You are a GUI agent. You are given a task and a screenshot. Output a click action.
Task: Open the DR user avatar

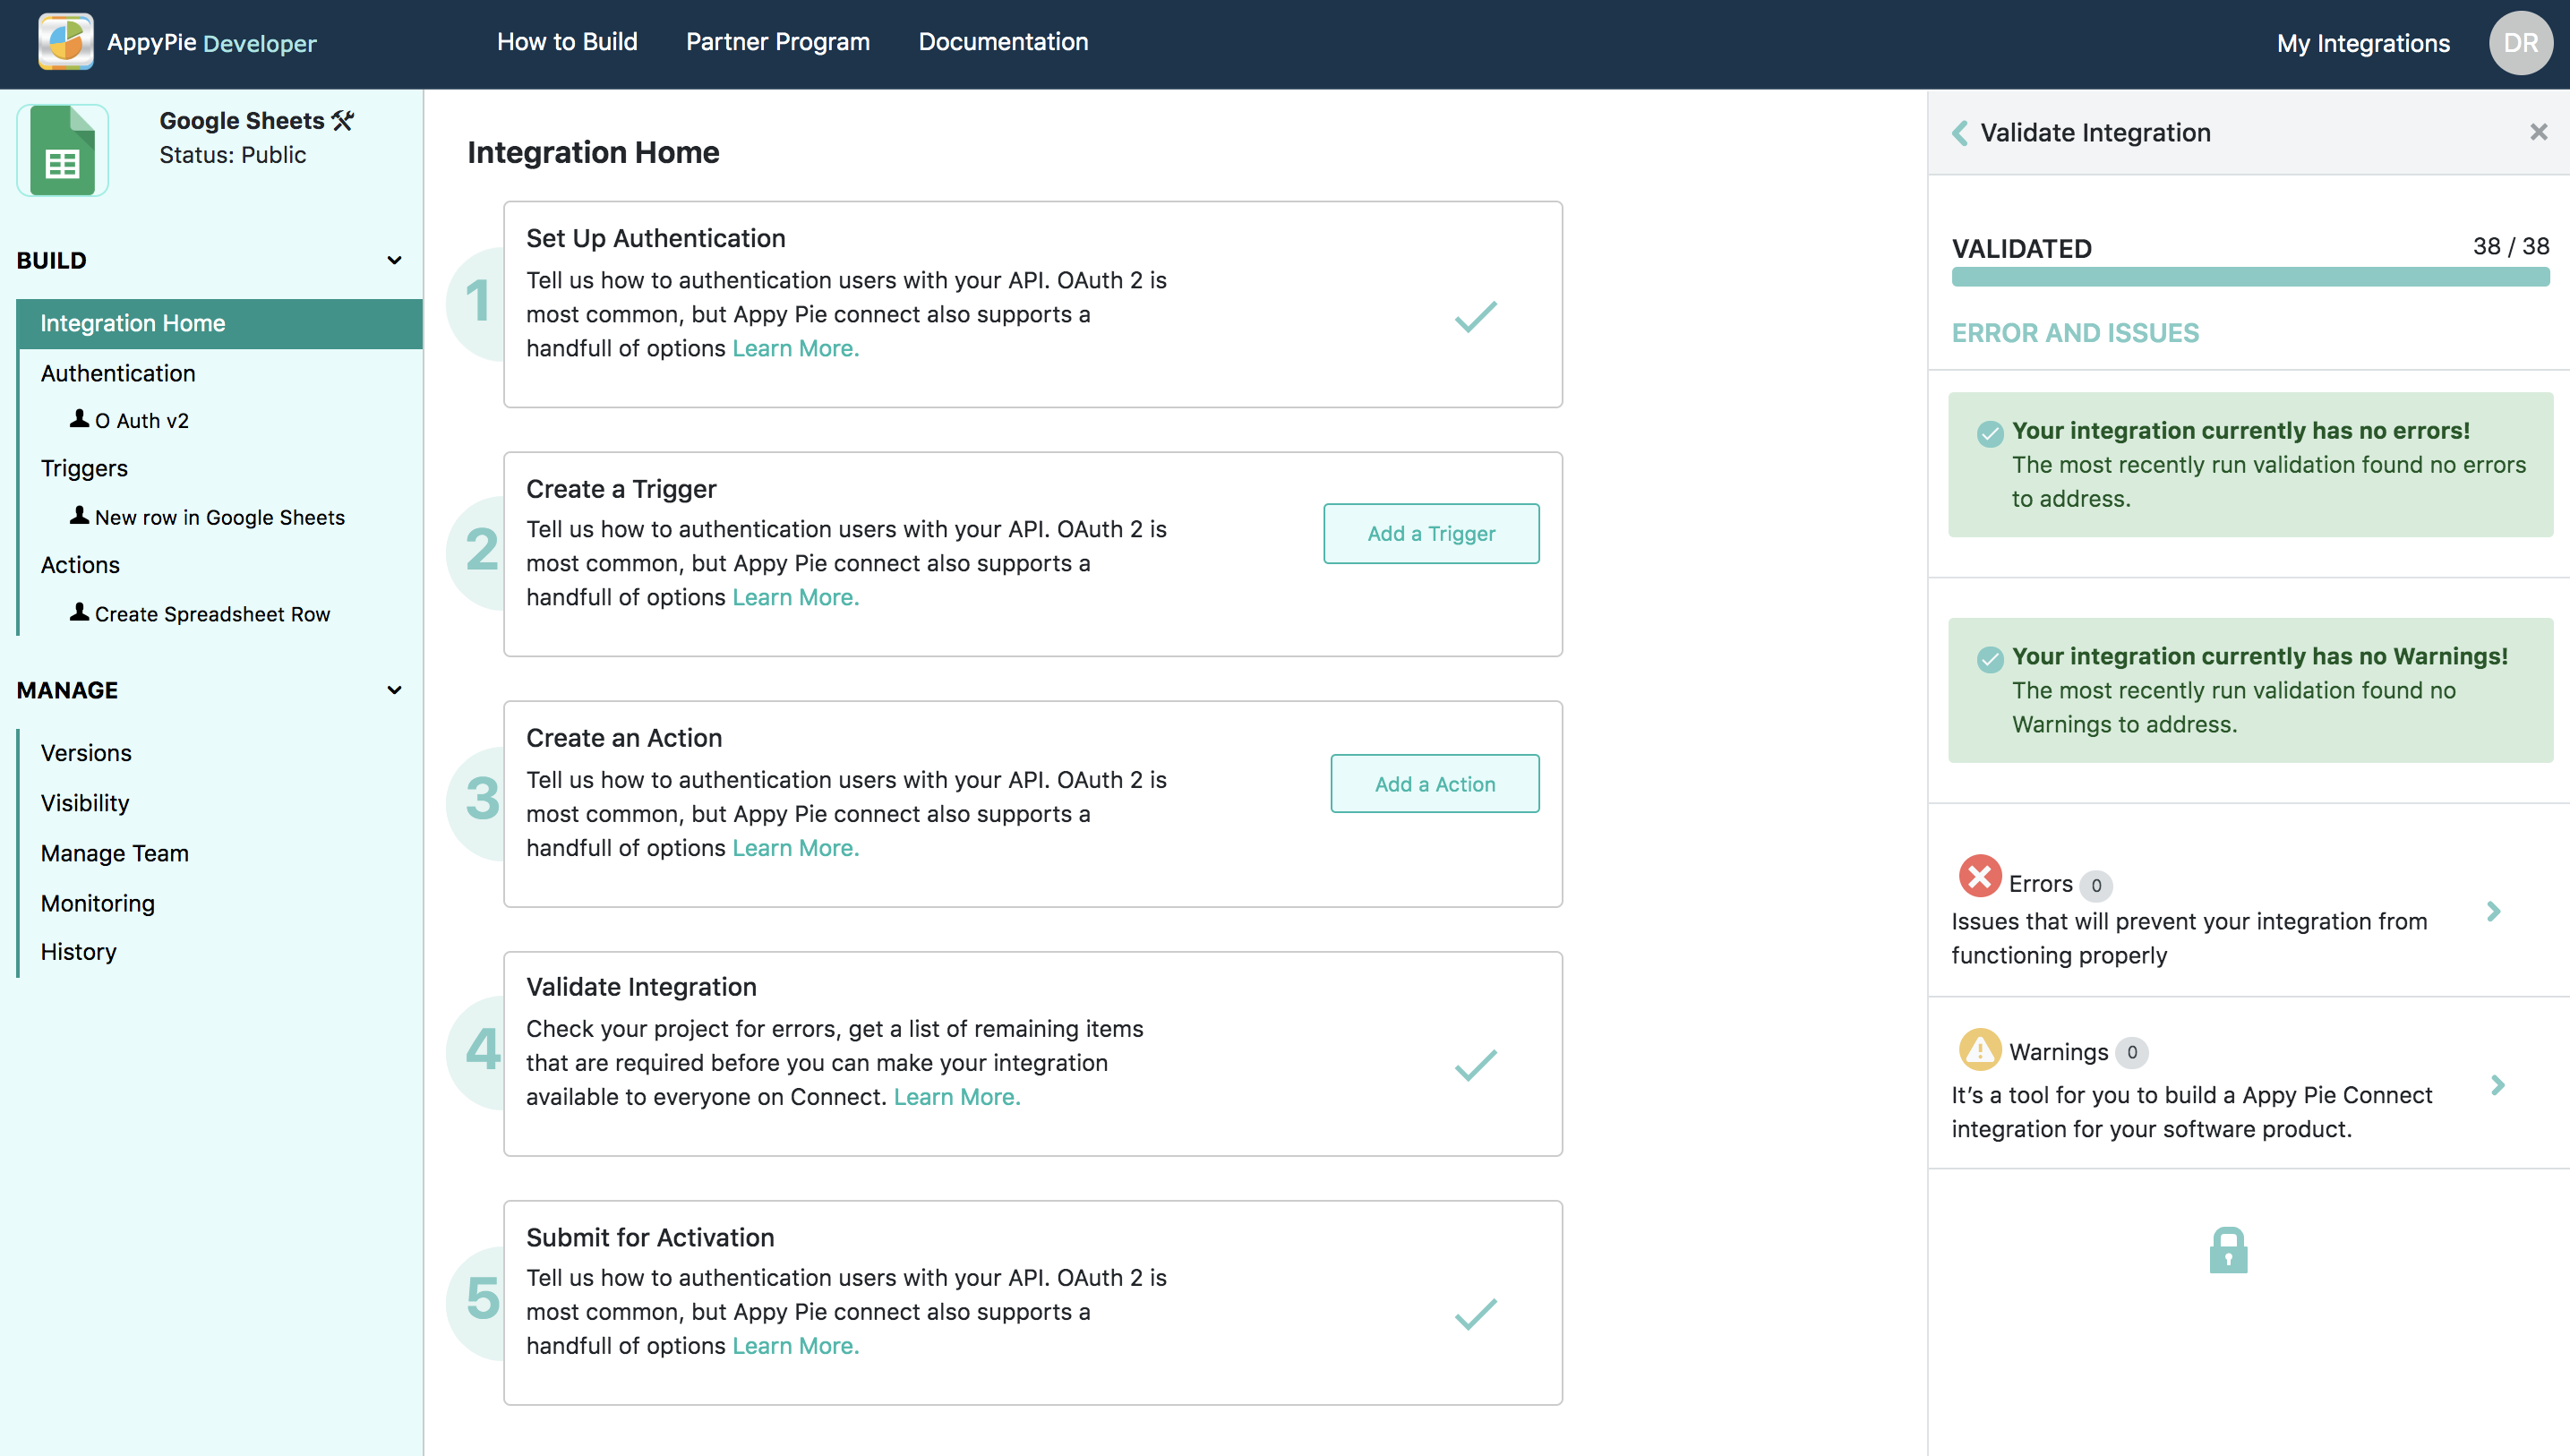[2520, 43]
